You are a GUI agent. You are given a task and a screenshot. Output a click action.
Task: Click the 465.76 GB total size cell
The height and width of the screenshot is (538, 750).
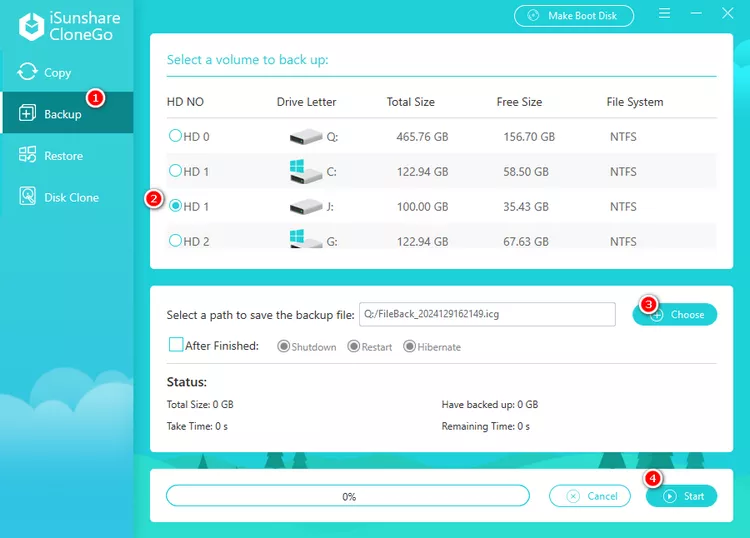click(422, 137)
